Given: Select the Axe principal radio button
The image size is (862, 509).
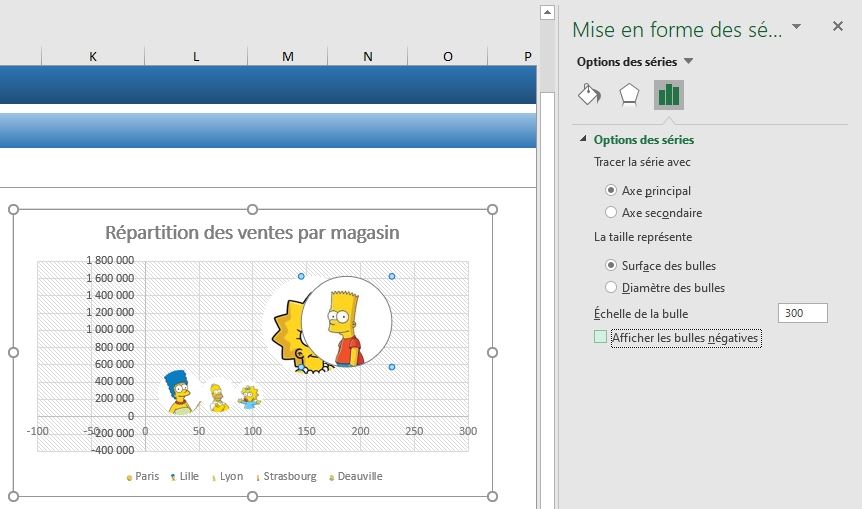Looking at the screenshot, I should (610, 190).
